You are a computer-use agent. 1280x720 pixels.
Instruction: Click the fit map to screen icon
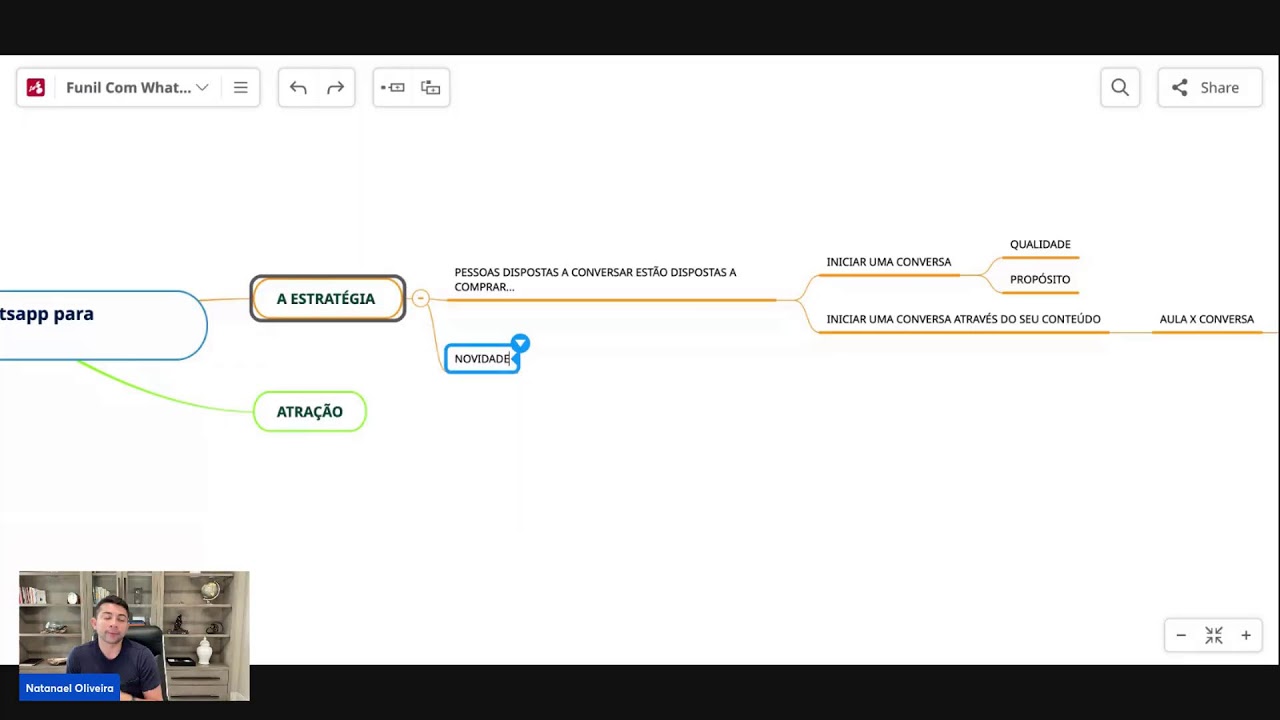[1214, 635]
